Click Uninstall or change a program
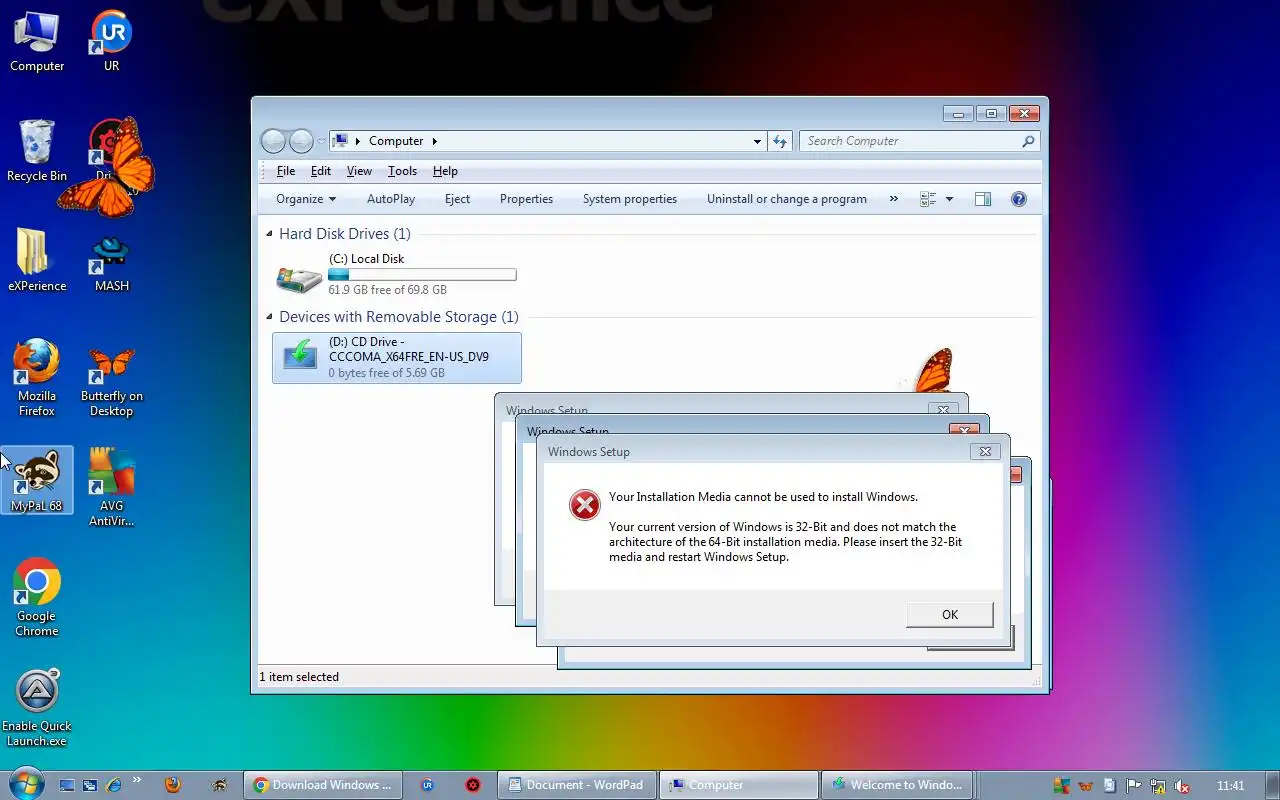This screenshot has height=800, width=1280. [x=787, y=199]
